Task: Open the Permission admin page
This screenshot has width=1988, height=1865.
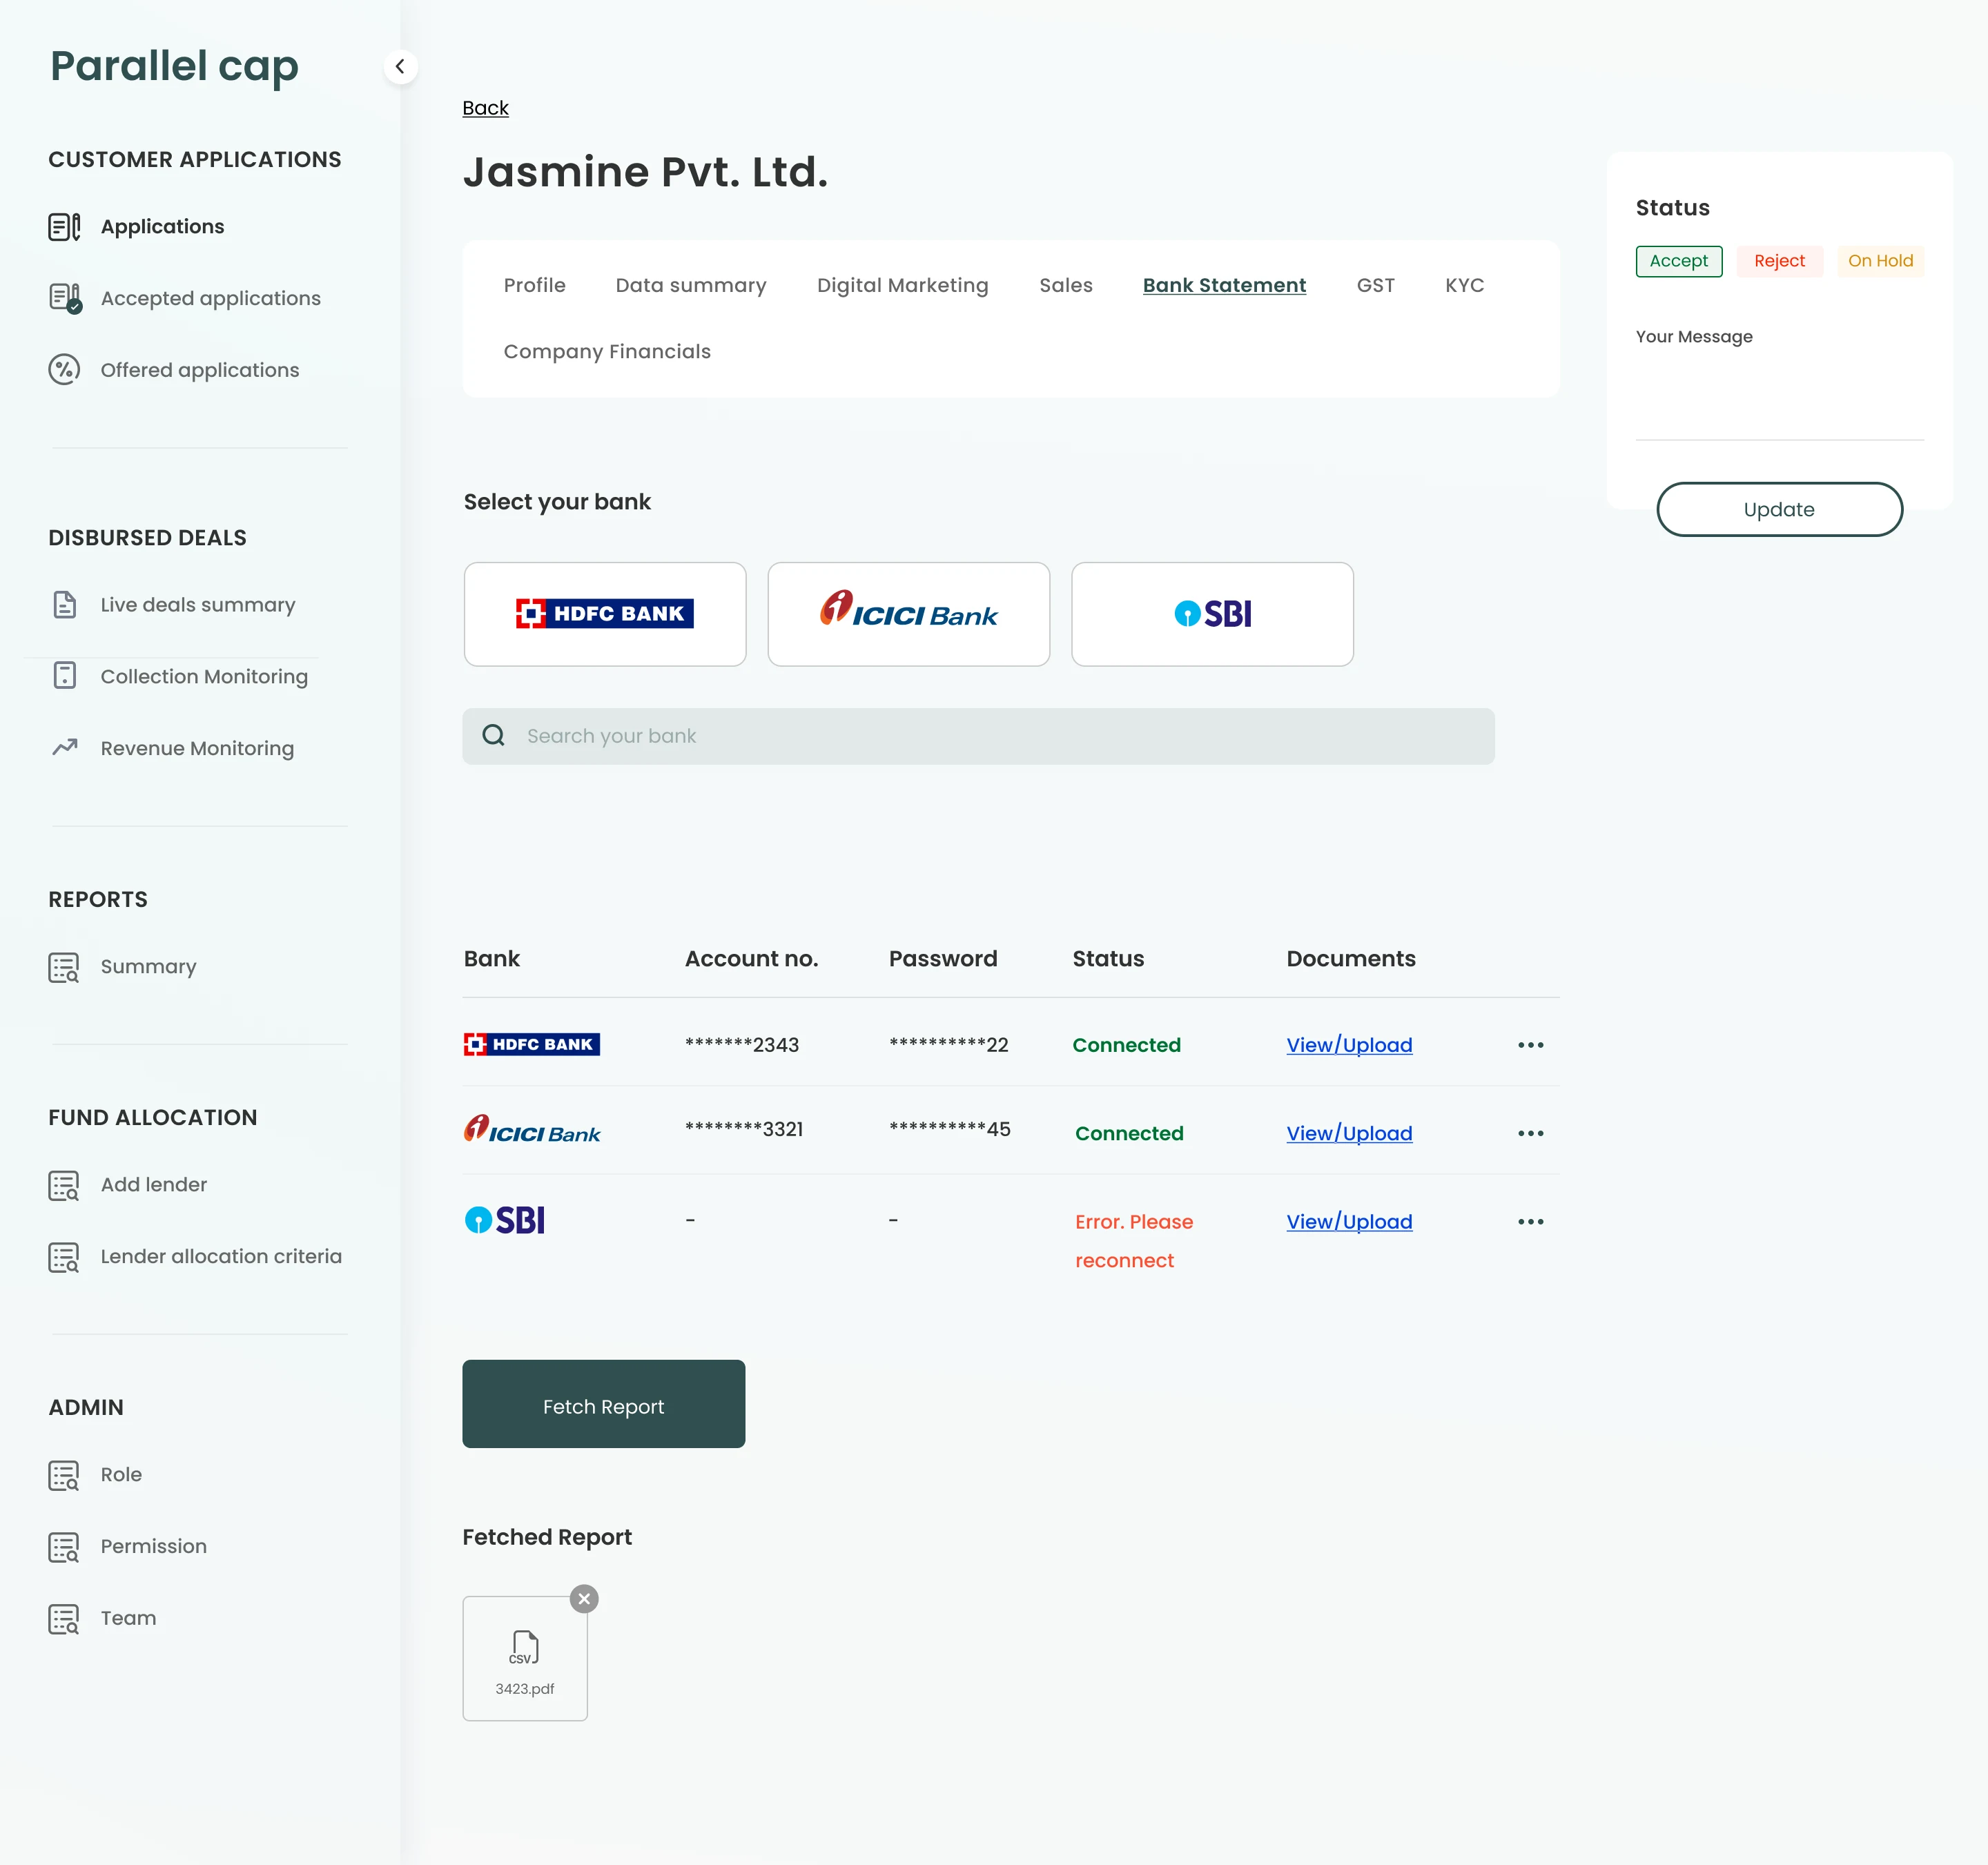Action: point(154,1547)
